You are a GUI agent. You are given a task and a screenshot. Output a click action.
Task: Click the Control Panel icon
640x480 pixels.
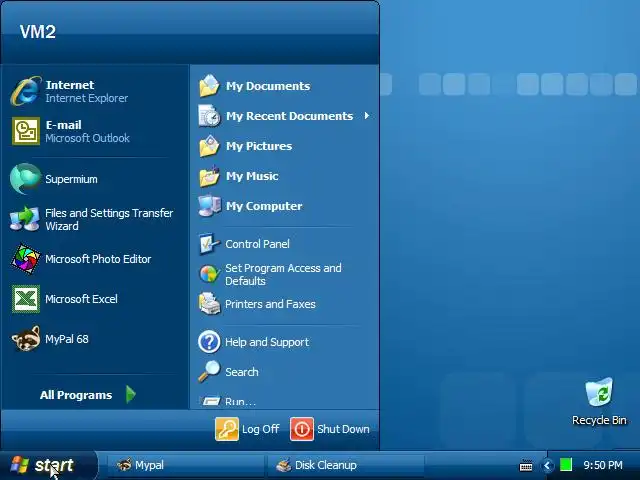tap(209, 244)
